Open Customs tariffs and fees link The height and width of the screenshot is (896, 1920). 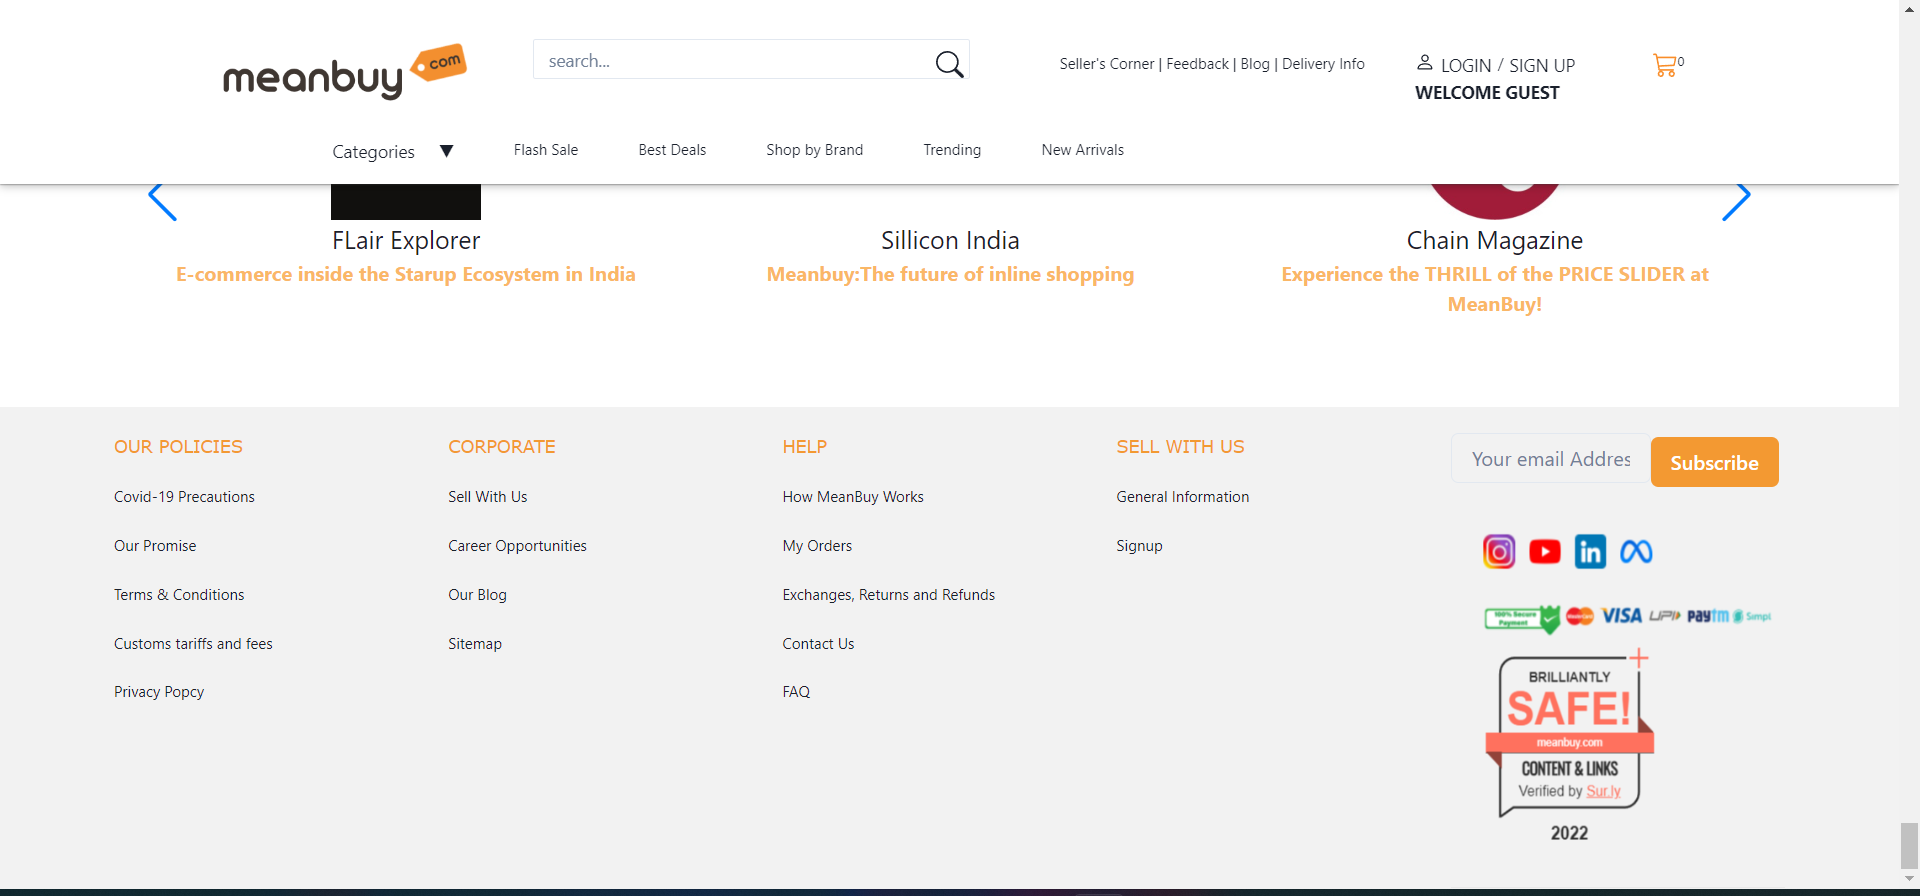193,644
